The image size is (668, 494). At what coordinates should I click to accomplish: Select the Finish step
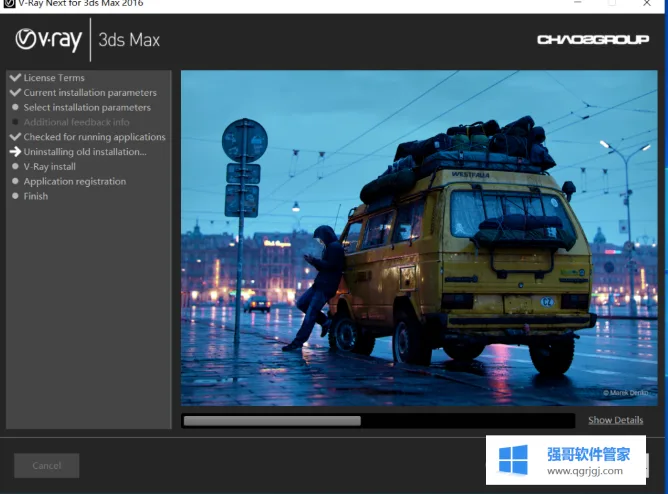[36, 196]
